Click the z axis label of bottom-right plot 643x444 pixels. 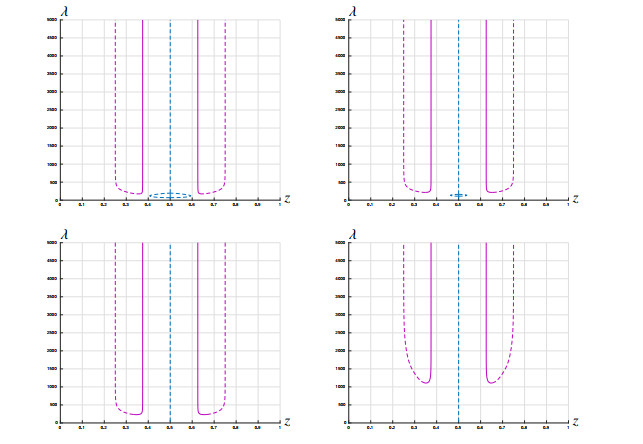575,421
